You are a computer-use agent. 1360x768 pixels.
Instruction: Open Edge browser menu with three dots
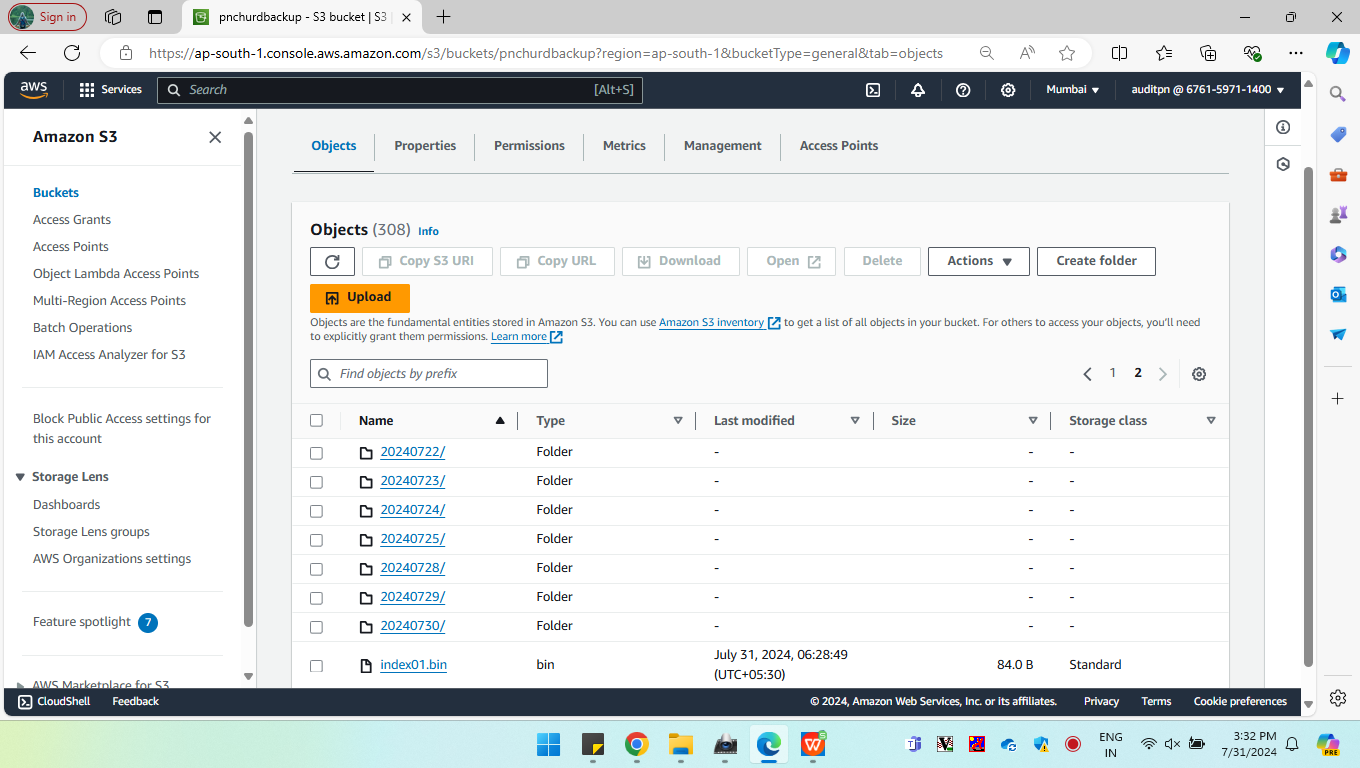click(1296, 53)
